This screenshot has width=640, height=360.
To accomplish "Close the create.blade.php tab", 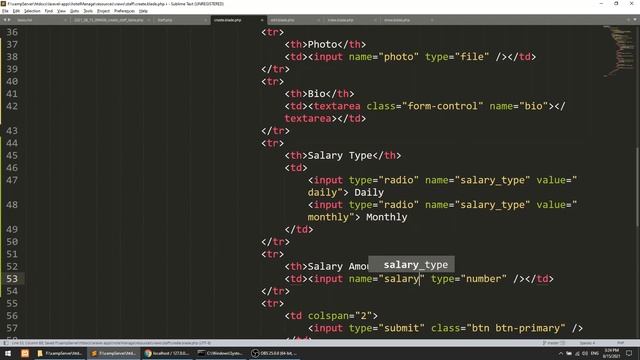I will tap(262, 20).
